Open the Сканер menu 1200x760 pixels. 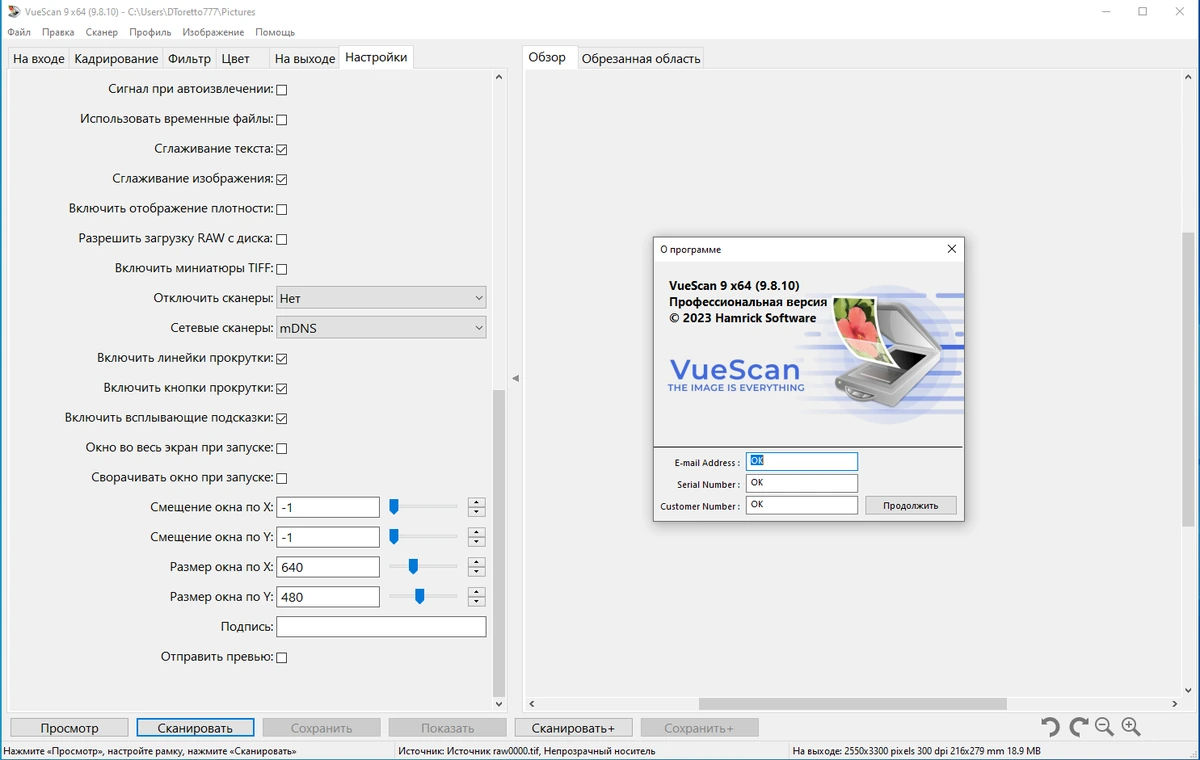(102, 32)
